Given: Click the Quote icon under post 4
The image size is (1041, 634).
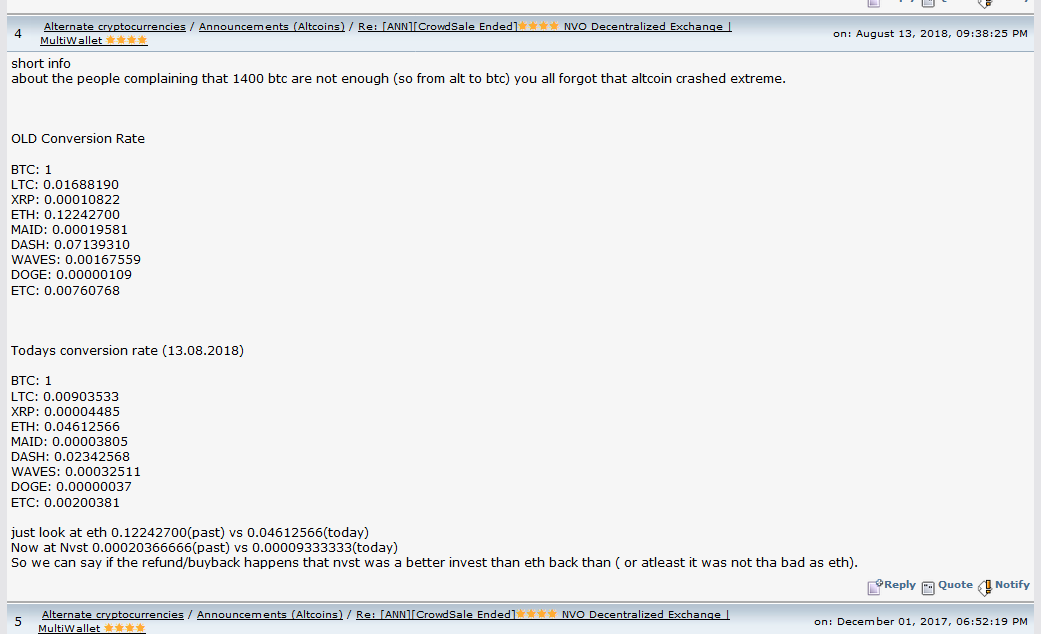Looking at the screenshot, I should [x=928, y=588].
